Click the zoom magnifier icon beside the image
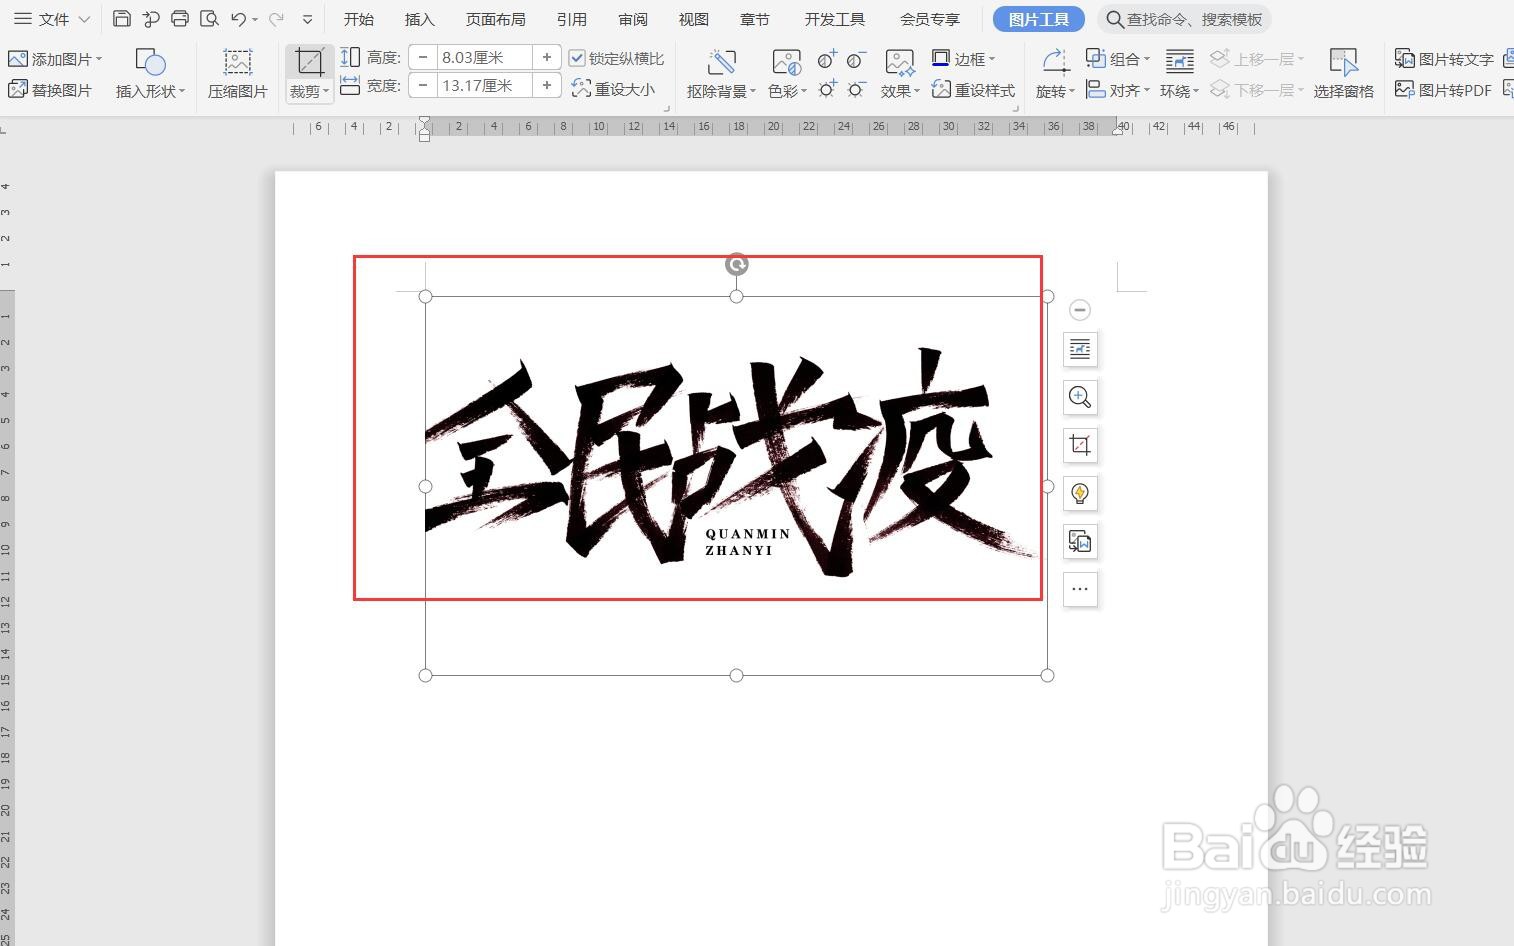The width and height of the screenshot is (1514, 946). coord(1080,397)
